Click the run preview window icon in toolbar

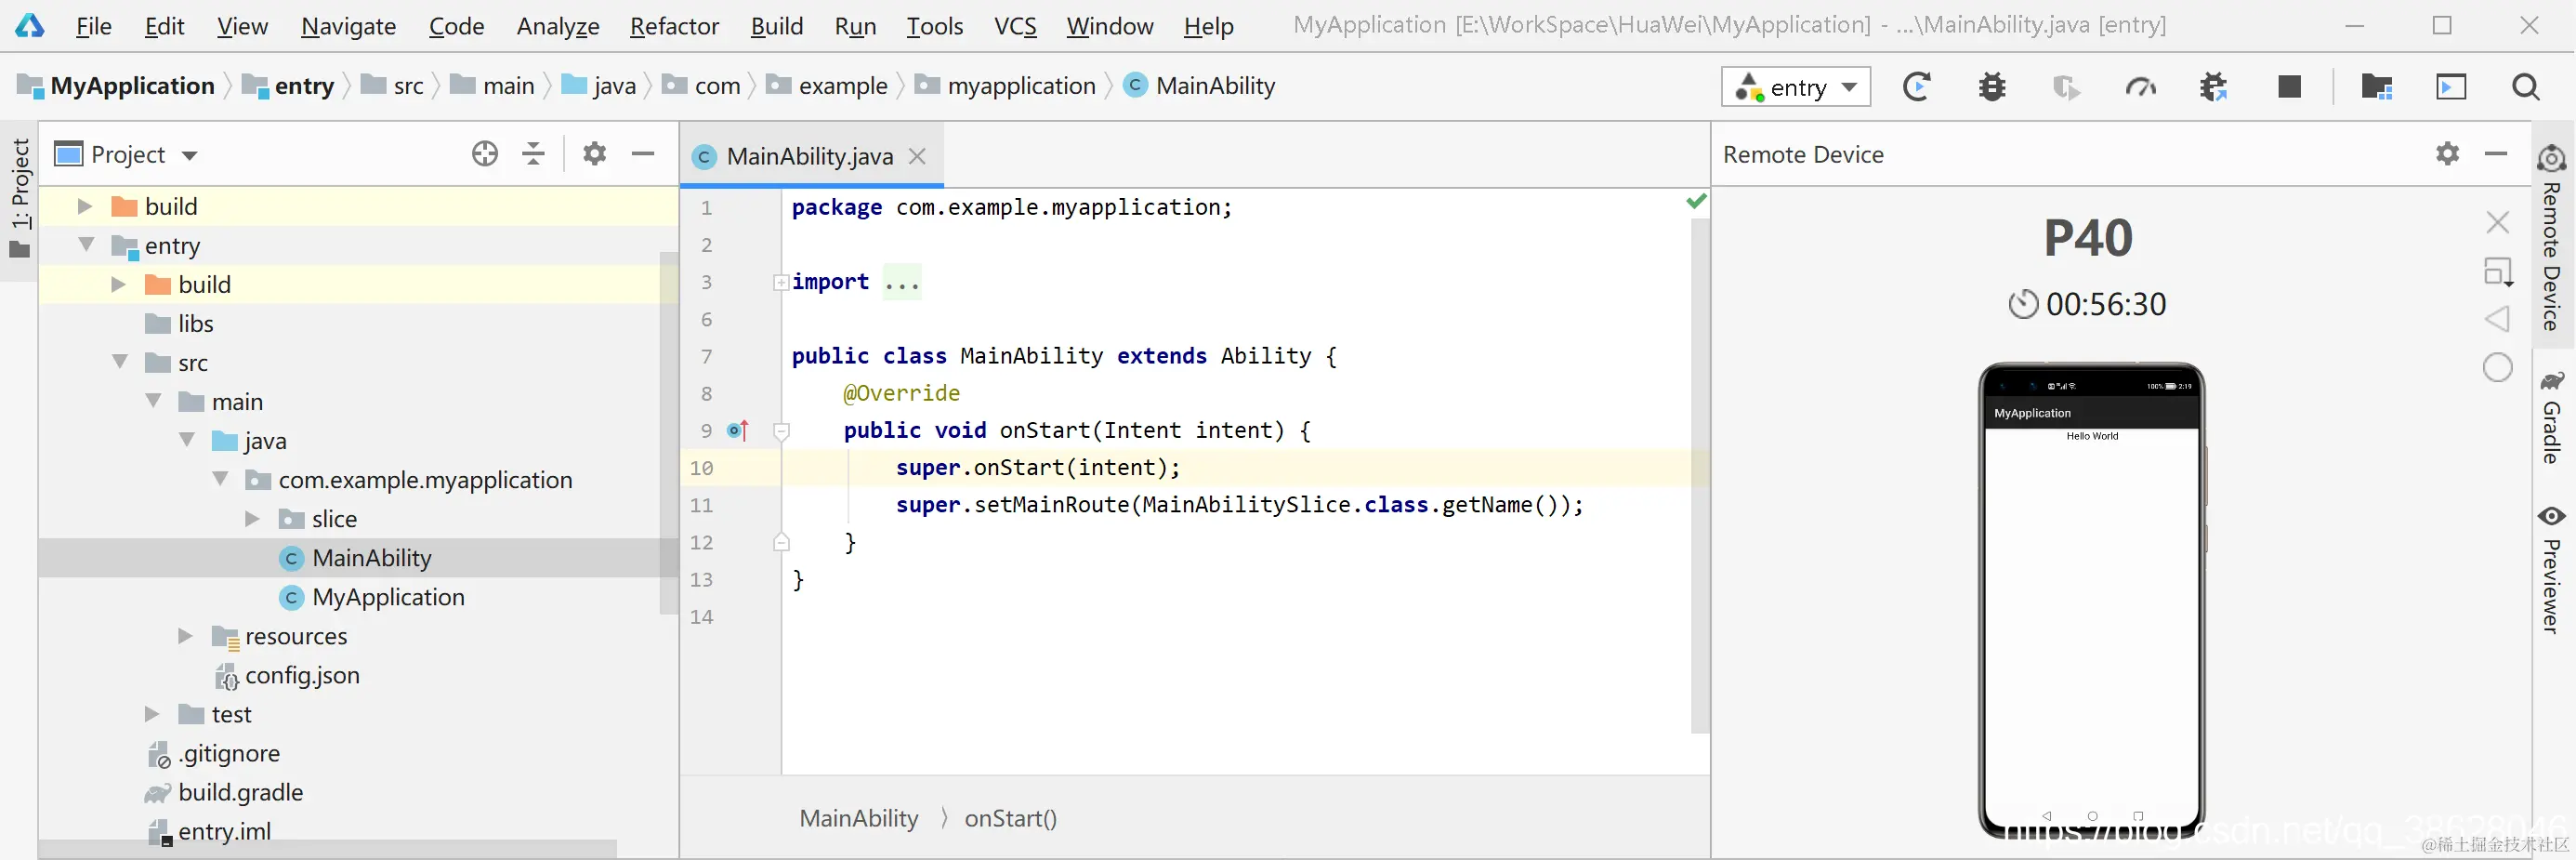tap(2451, 87)
